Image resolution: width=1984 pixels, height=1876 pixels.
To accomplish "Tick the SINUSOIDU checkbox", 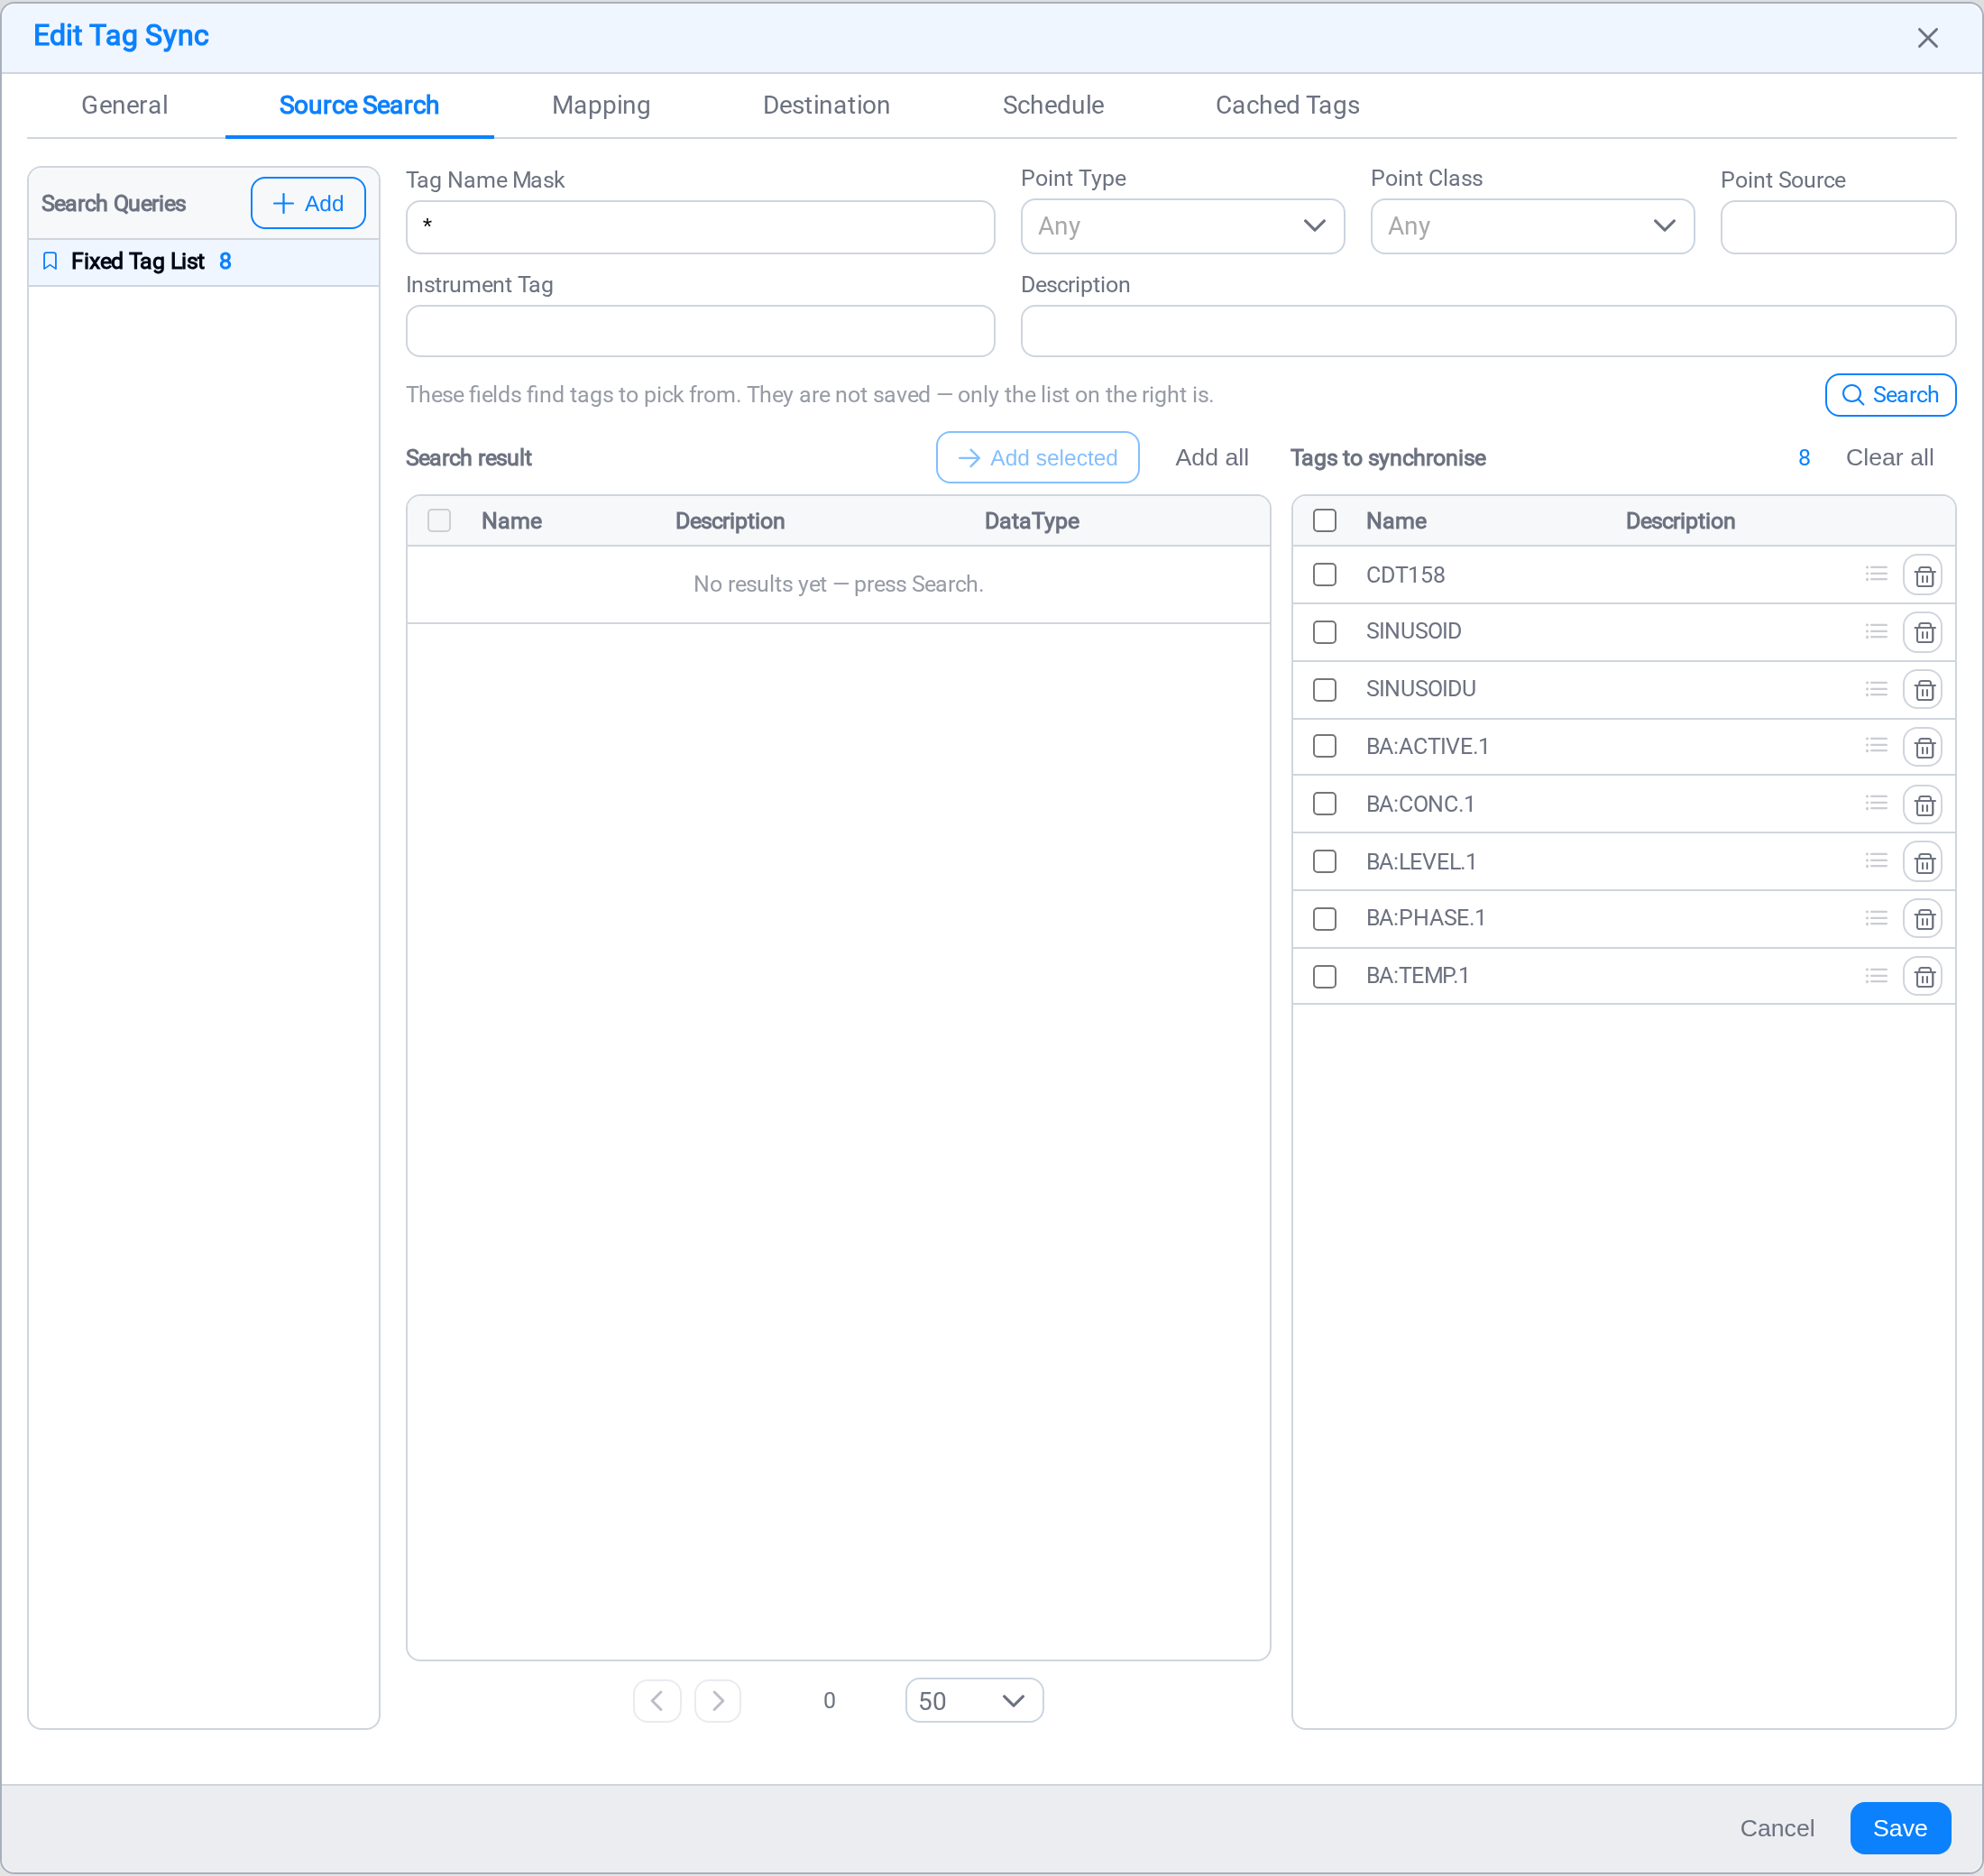I will [x=1324, y=690].
